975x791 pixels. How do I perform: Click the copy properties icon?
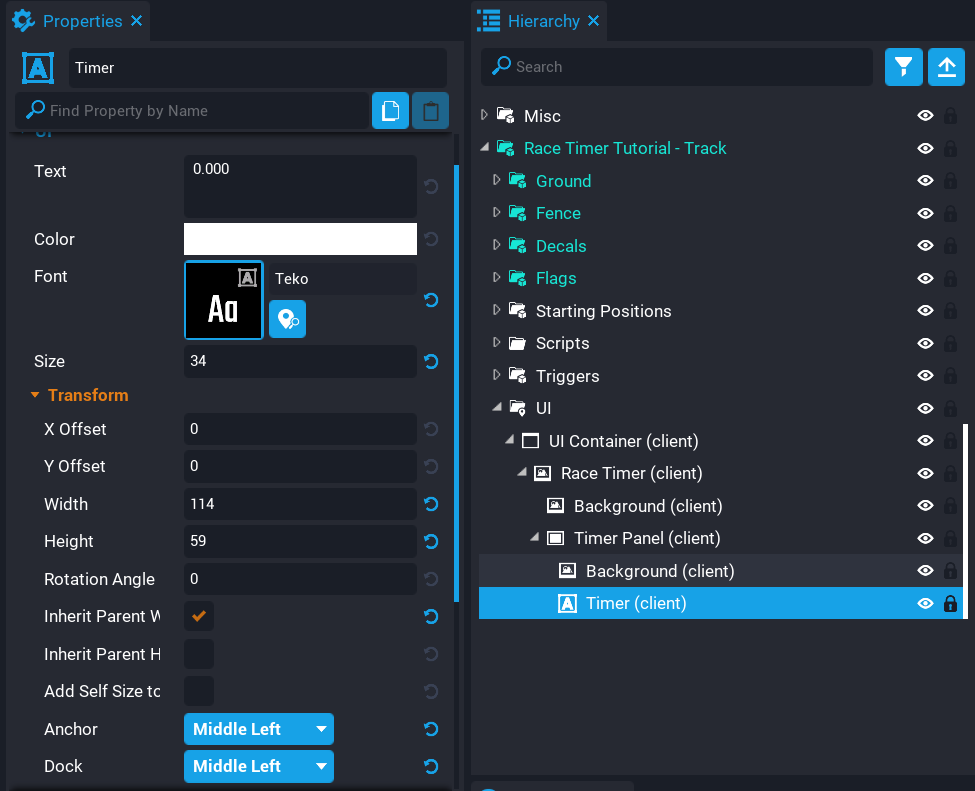(x=390, y=111)
